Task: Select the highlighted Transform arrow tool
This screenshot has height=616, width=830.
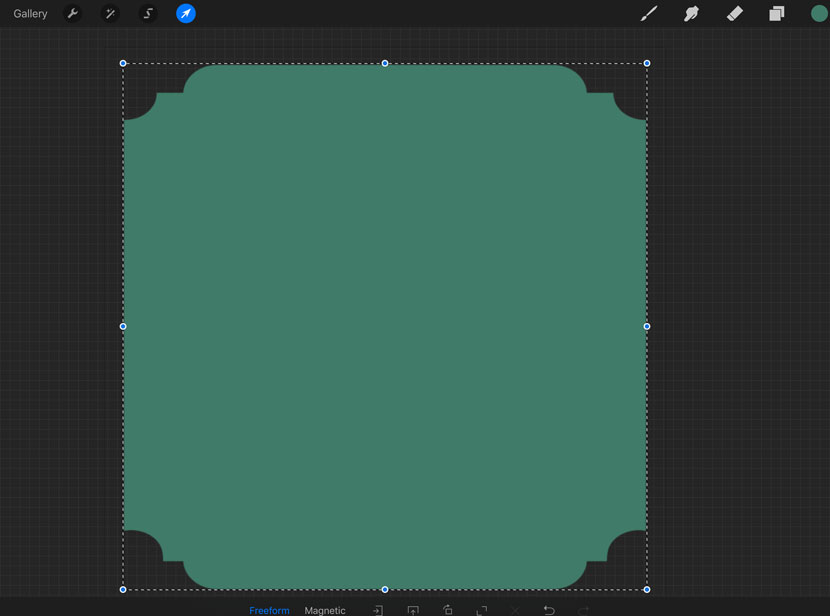Action: [x=185, y=13]
